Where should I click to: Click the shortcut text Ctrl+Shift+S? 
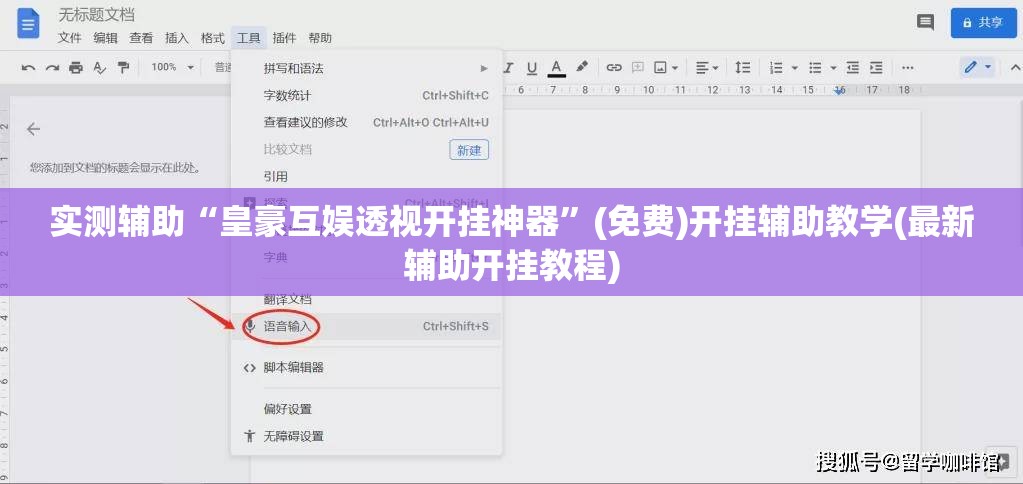[x=455, y=326]
